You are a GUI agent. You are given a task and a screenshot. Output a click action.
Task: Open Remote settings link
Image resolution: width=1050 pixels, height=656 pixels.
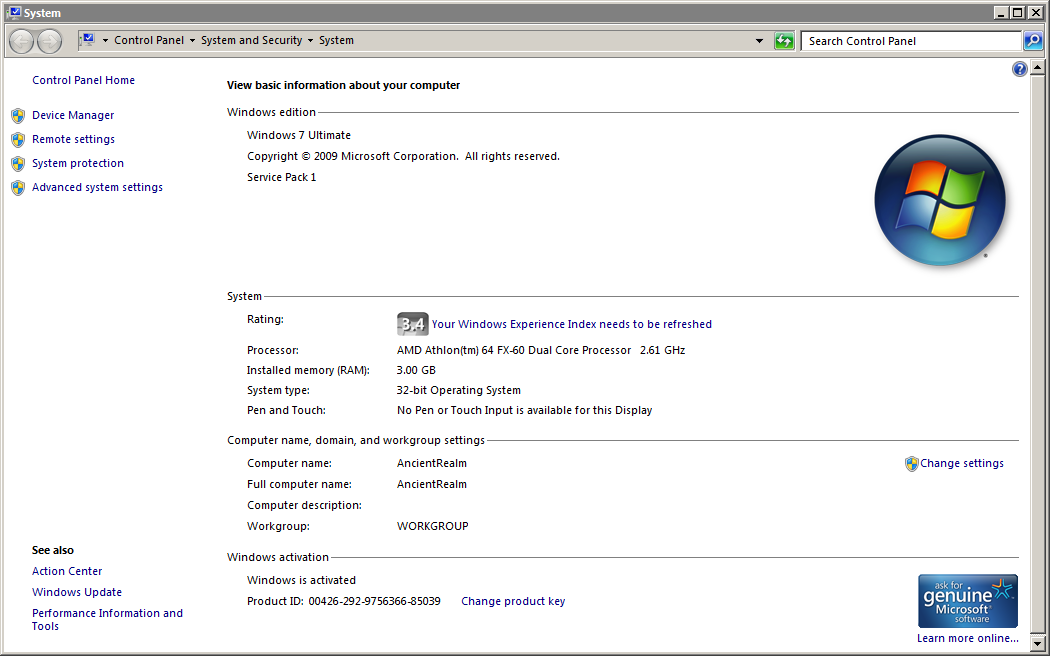(74, 139)
